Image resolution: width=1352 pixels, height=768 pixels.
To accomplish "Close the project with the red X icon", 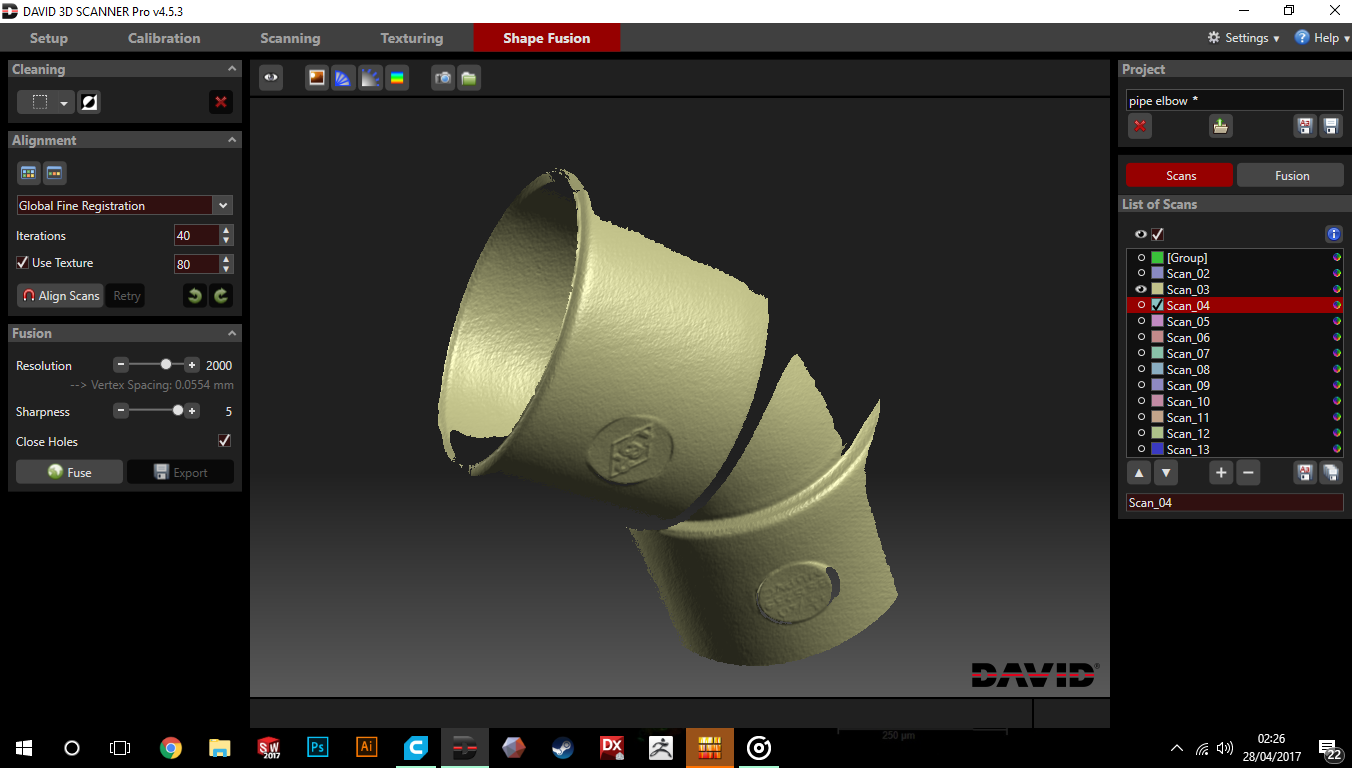I will (x=1140, y=126).
